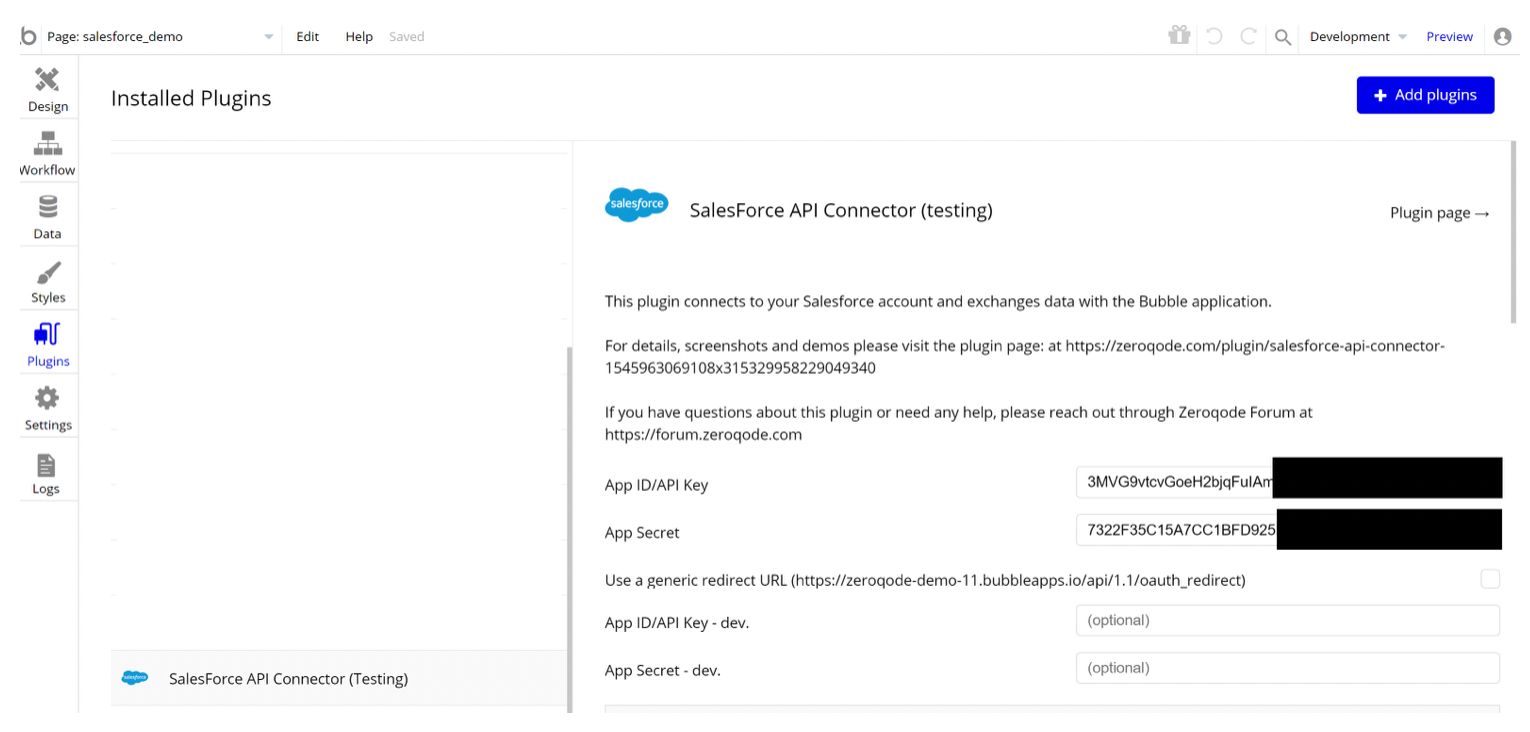Viewport: 1530px width, 732px height.
Task: Click the Add plugins button
Action: [x=1425, y=95]
